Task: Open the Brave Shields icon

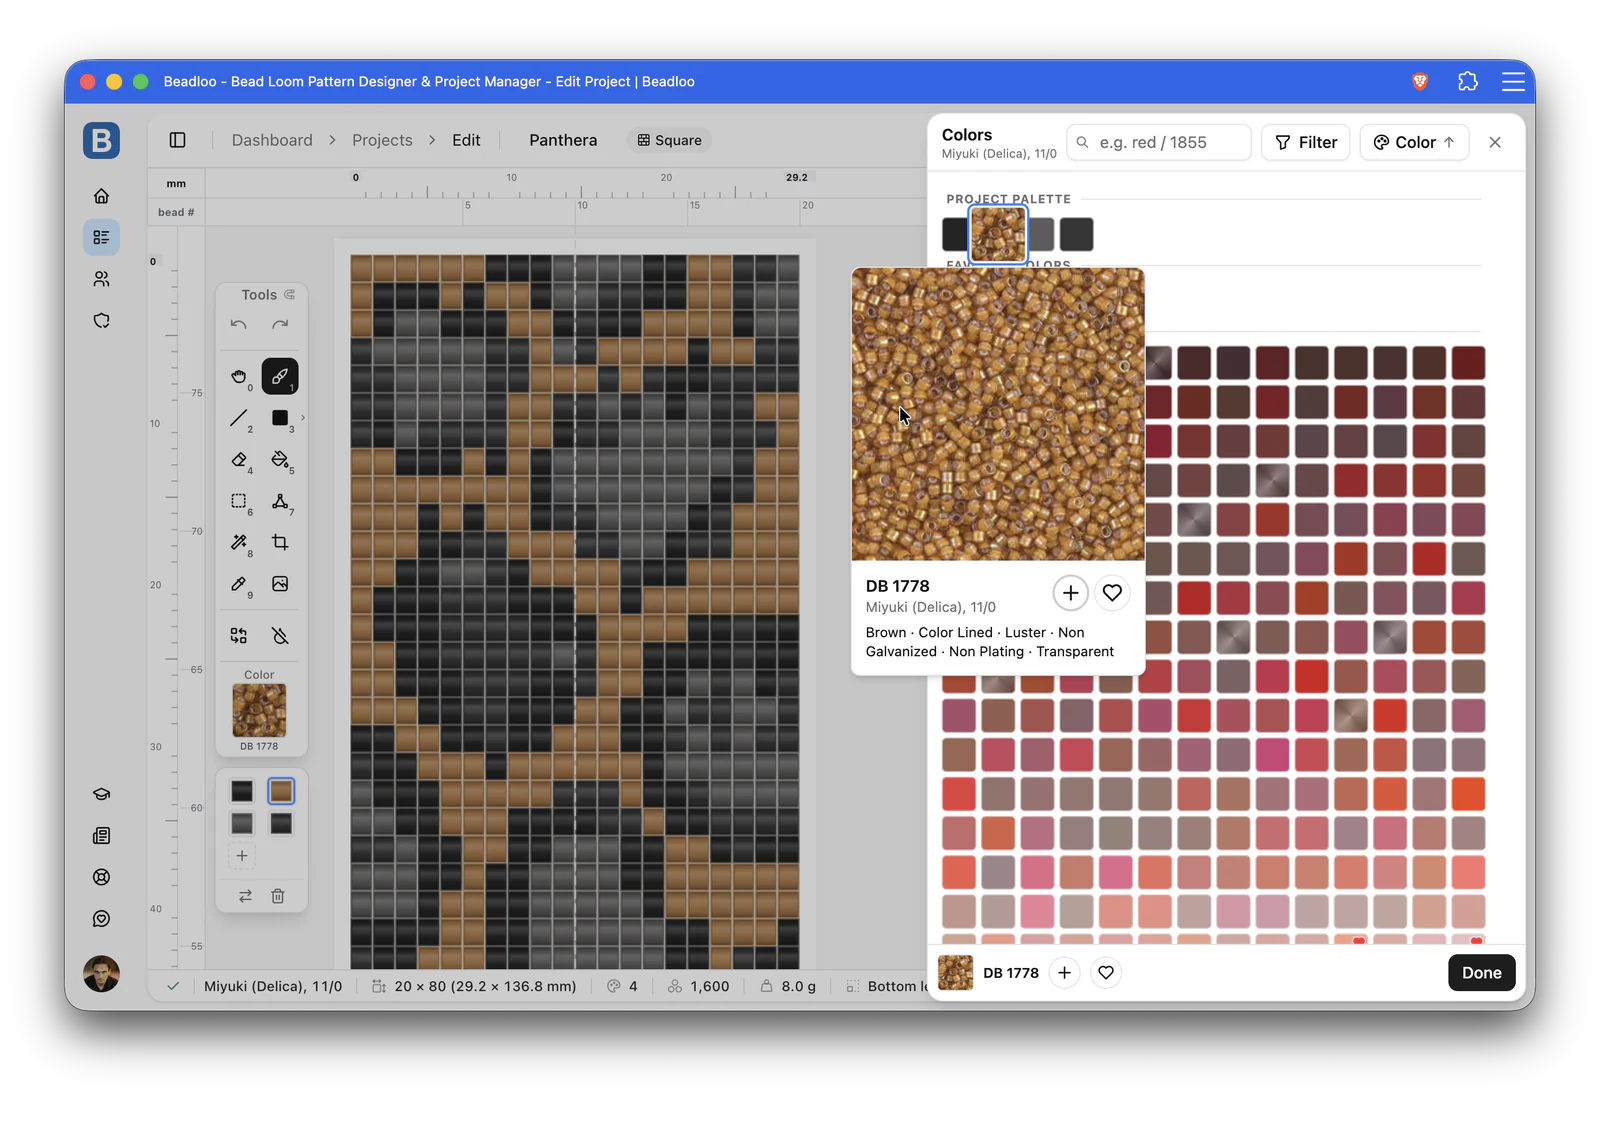Action: click(1420, 82)
